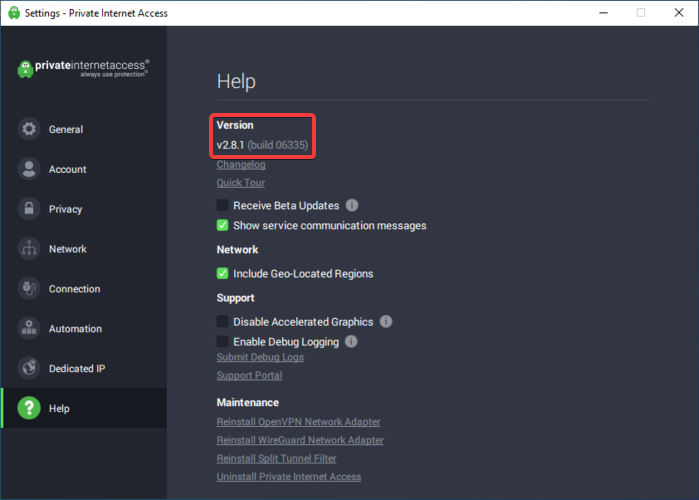Image resolution: width=699 pixels, height=500 pixels.
Task: Start the Quick Tour link
Action: pyautogui.click(x=241, y=183)
